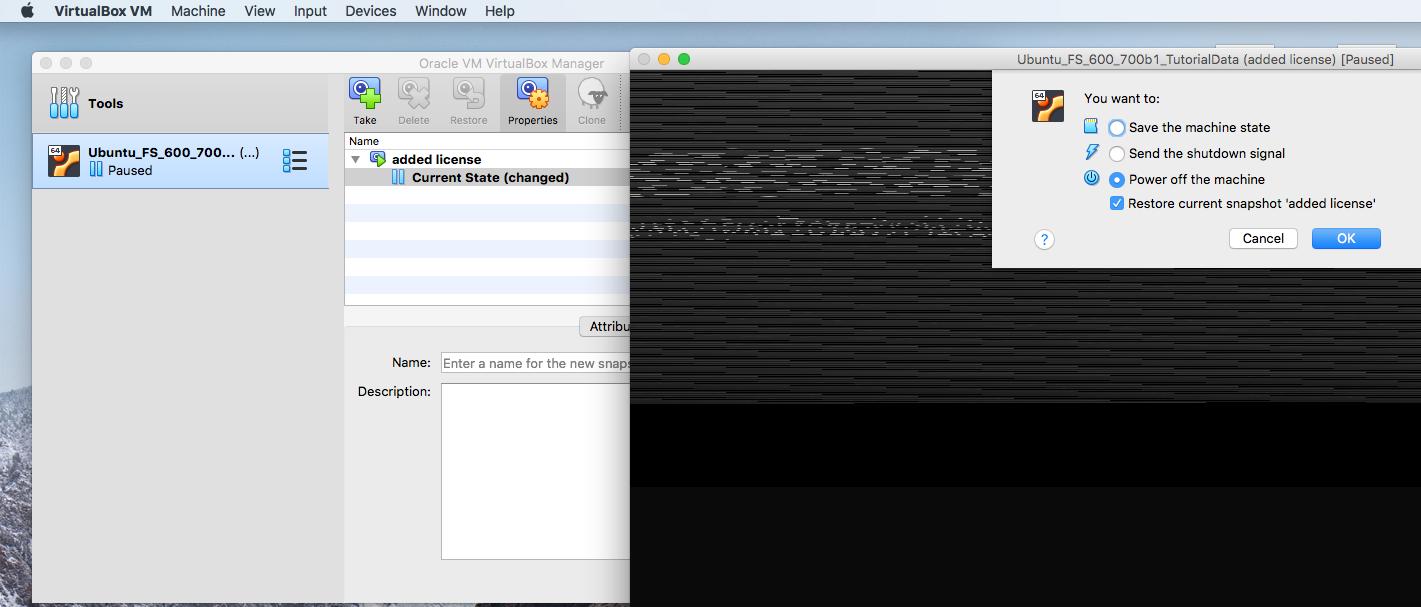Open snapshot Properties in the toolbar
The image size is (1421, 607).
click(532, 95)
